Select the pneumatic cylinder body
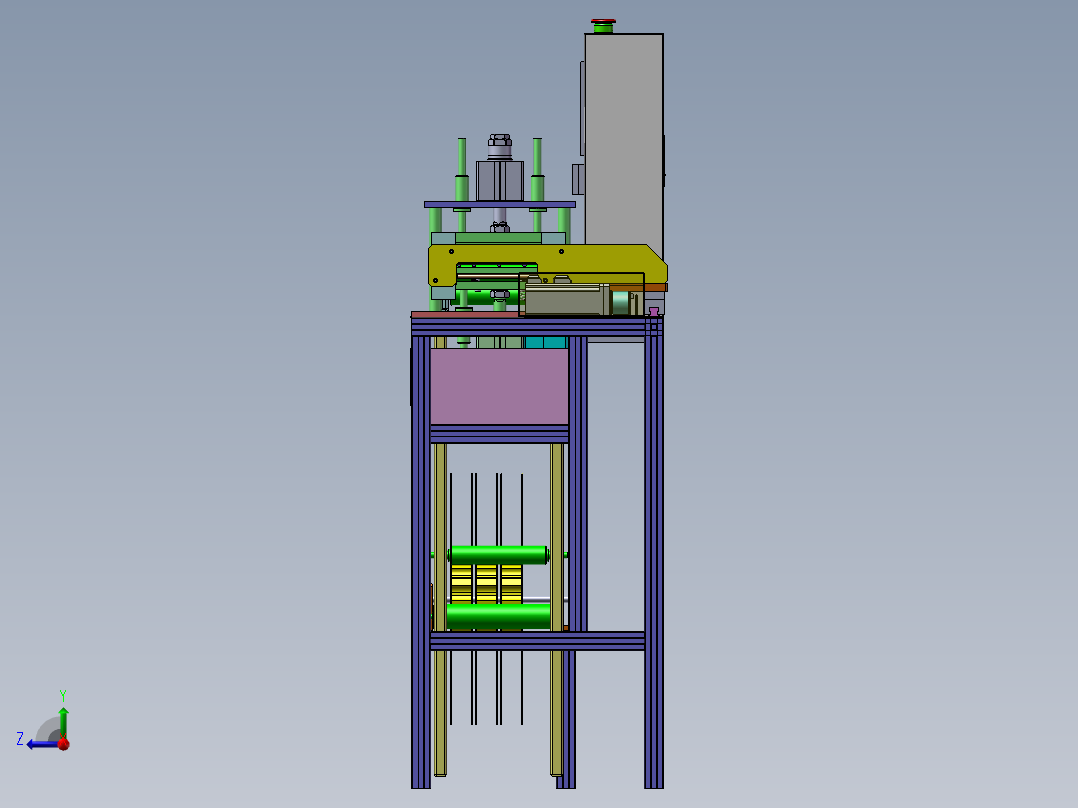The width and height of the screenshot is (1078, 808). (x=498, y=180)
